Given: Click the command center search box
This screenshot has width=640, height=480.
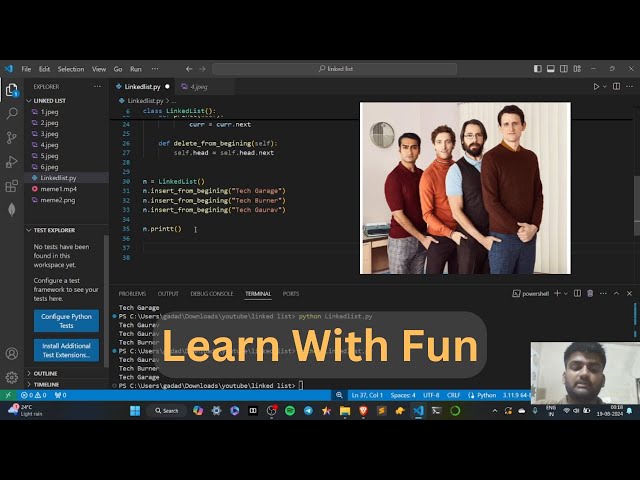Looking at the screenshot, I should pyautogui.click(x=335, y=69).
